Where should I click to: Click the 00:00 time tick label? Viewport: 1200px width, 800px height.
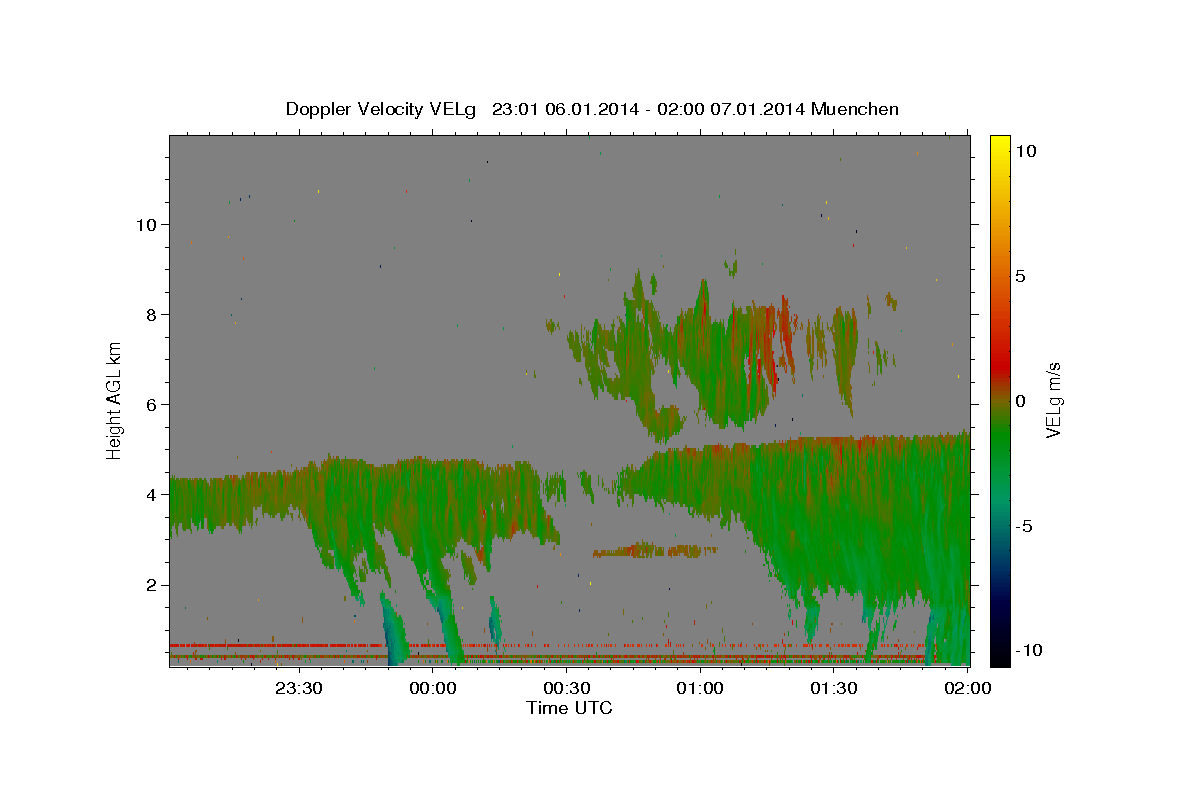pos(433,689)
